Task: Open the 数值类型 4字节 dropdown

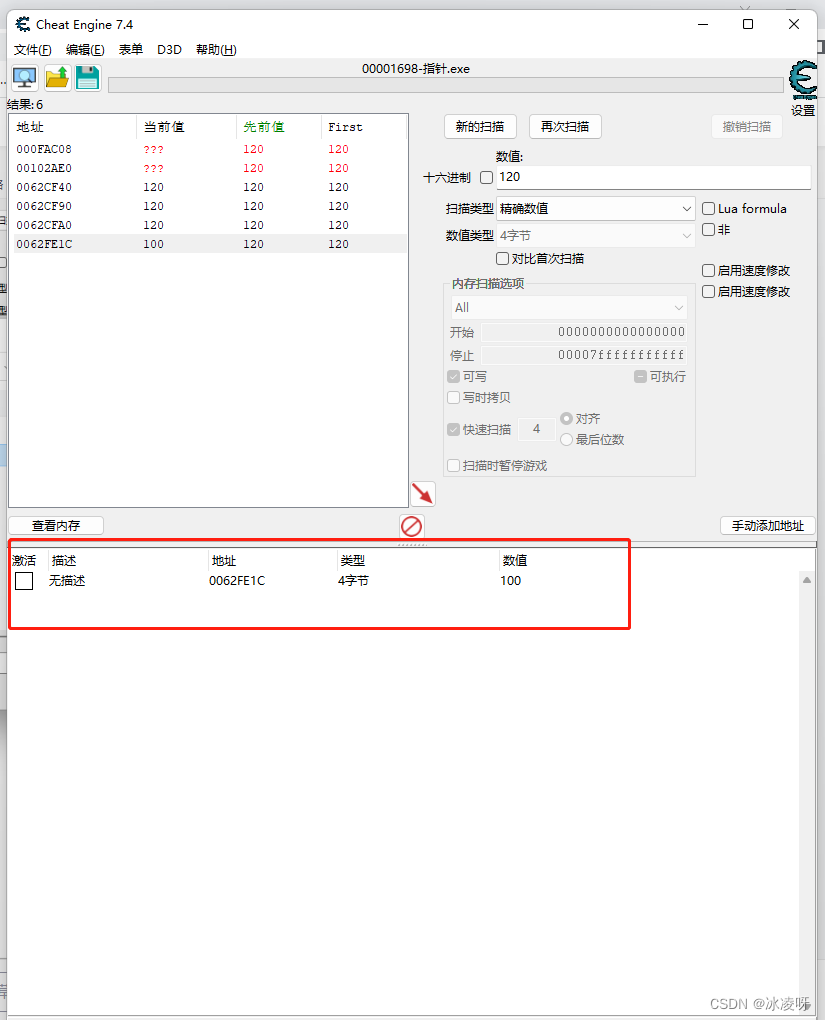Action: (x=595, y=235)
